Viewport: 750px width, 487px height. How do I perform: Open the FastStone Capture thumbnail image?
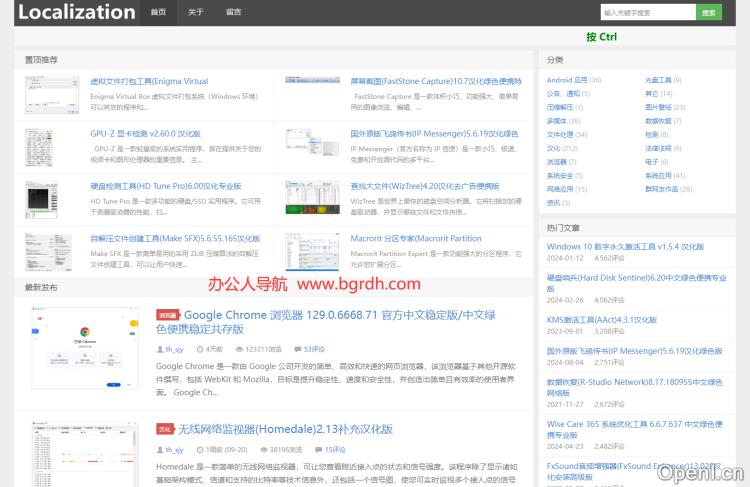click(x=313, y=80)
